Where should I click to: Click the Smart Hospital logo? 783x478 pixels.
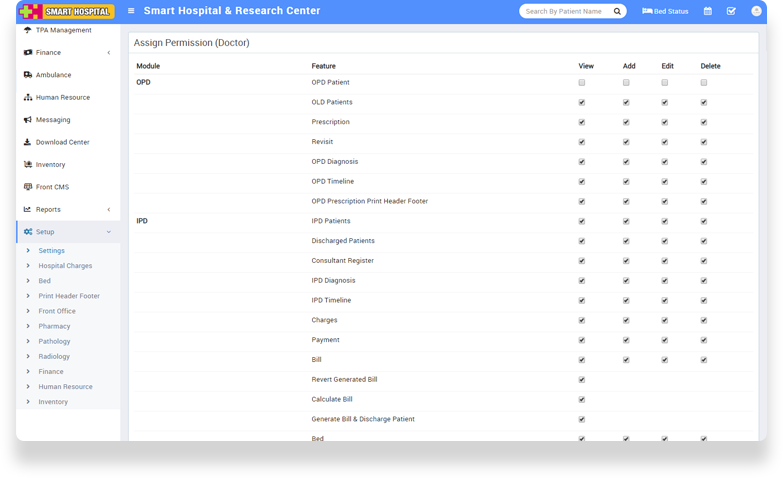(x=67, y=11)
